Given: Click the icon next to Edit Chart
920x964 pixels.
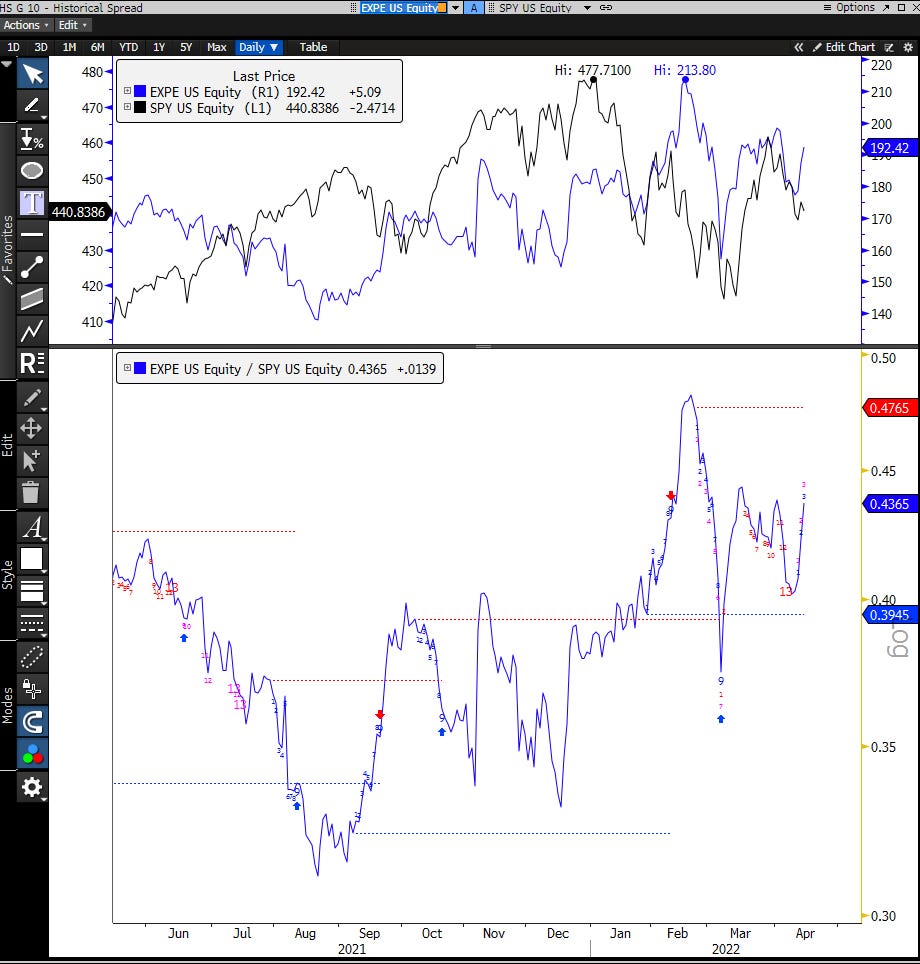Looking at the screenshot, I should [x=889, y=47].
